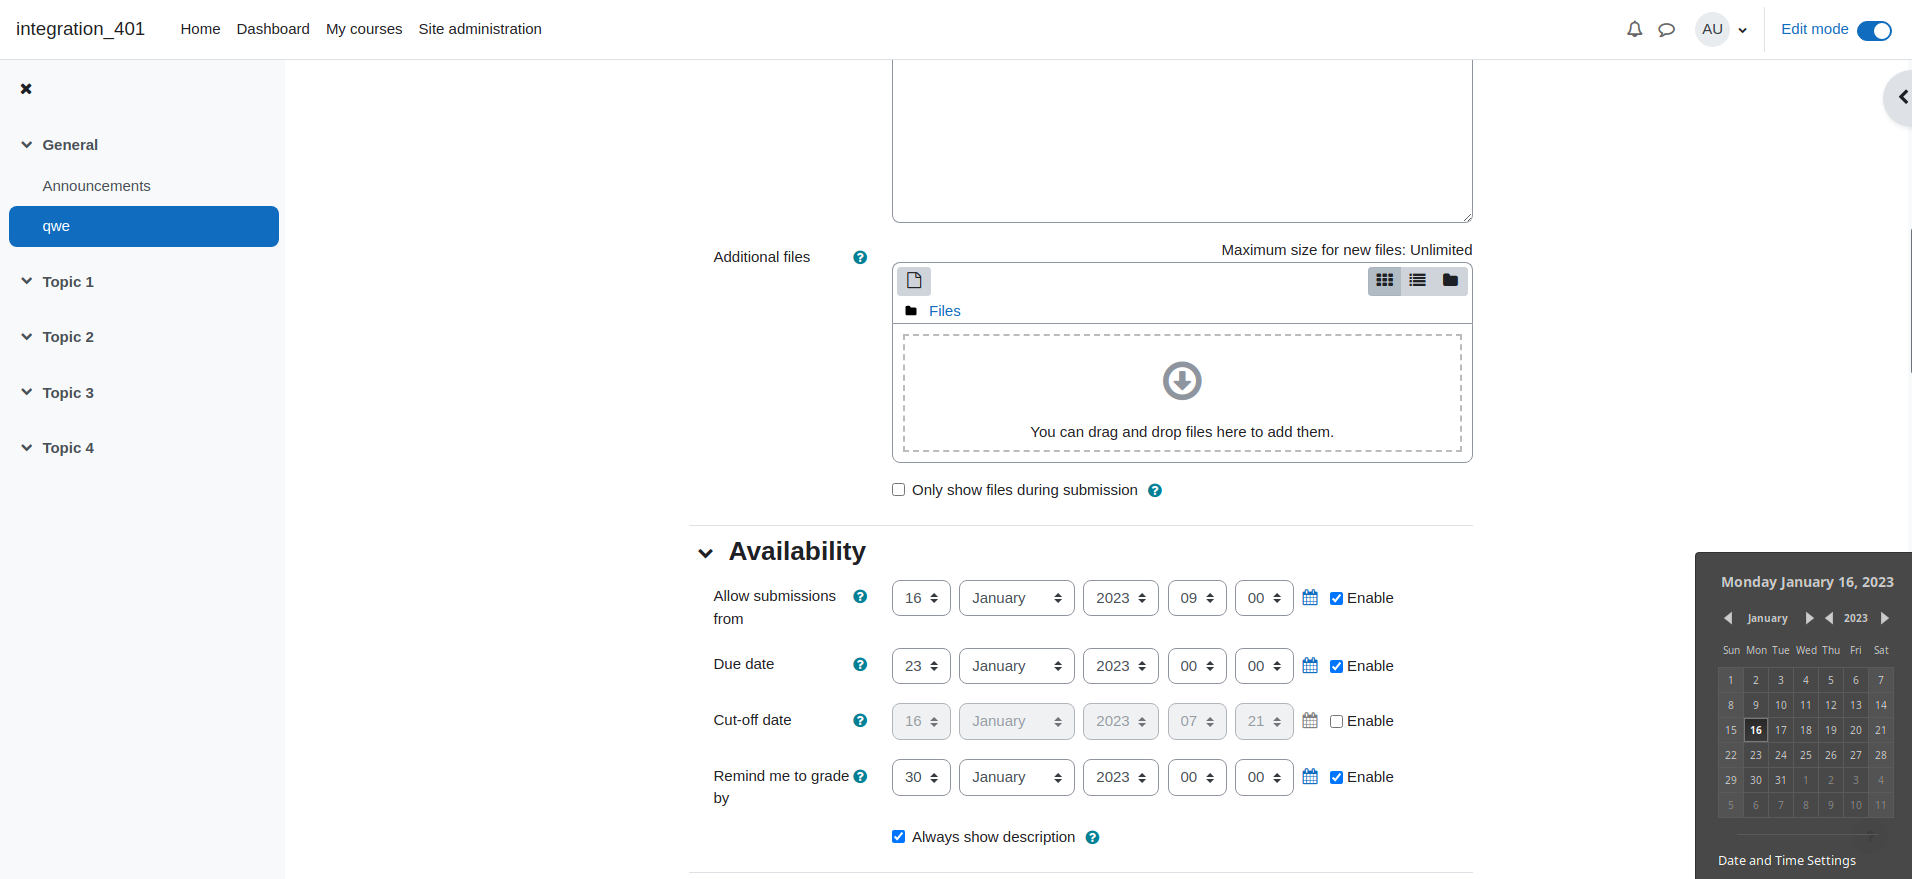1912x879 pixels.
Task: Open Due date year dropdown
Action: click(x=1121, y=666)
